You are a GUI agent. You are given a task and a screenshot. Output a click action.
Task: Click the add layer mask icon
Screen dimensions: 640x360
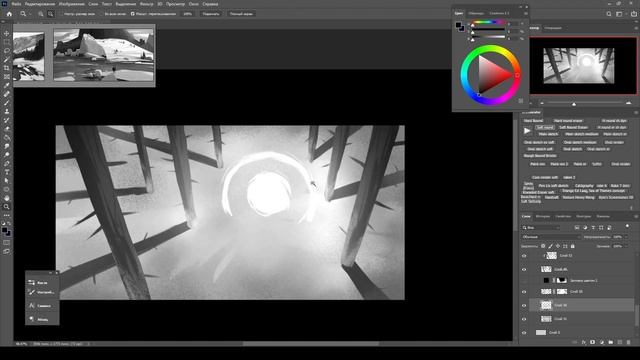click(x=593, y=342)
